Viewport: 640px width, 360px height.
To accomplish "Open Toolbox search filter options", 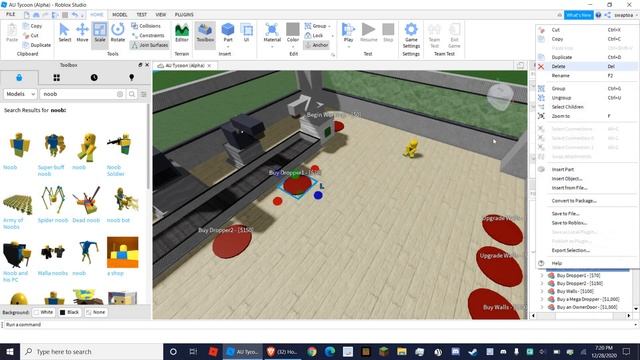I will point(144,94).
